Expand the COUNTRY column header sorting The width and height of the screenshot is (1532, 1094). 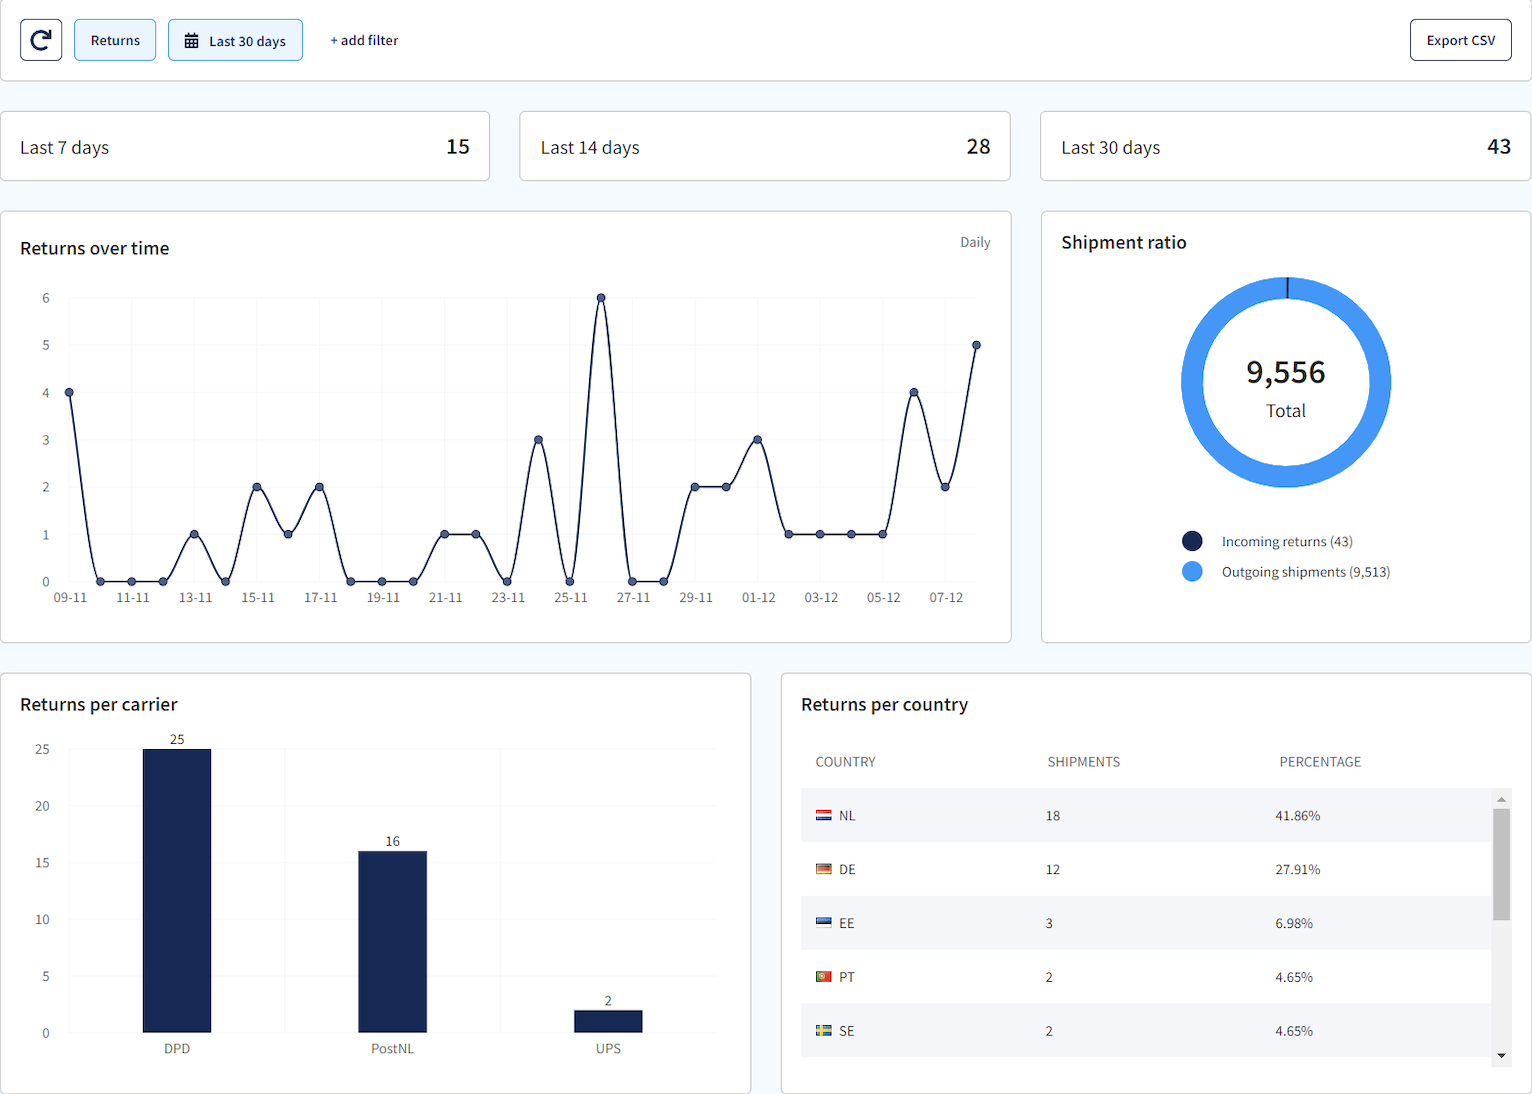click(845, 761)
